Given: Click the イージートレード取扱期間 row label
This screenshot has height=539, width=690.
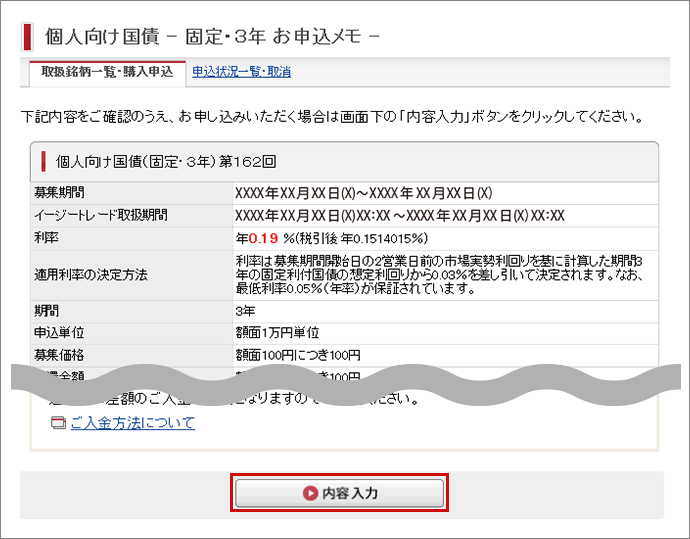Looking at the screenshot, I should coord(101,215).
